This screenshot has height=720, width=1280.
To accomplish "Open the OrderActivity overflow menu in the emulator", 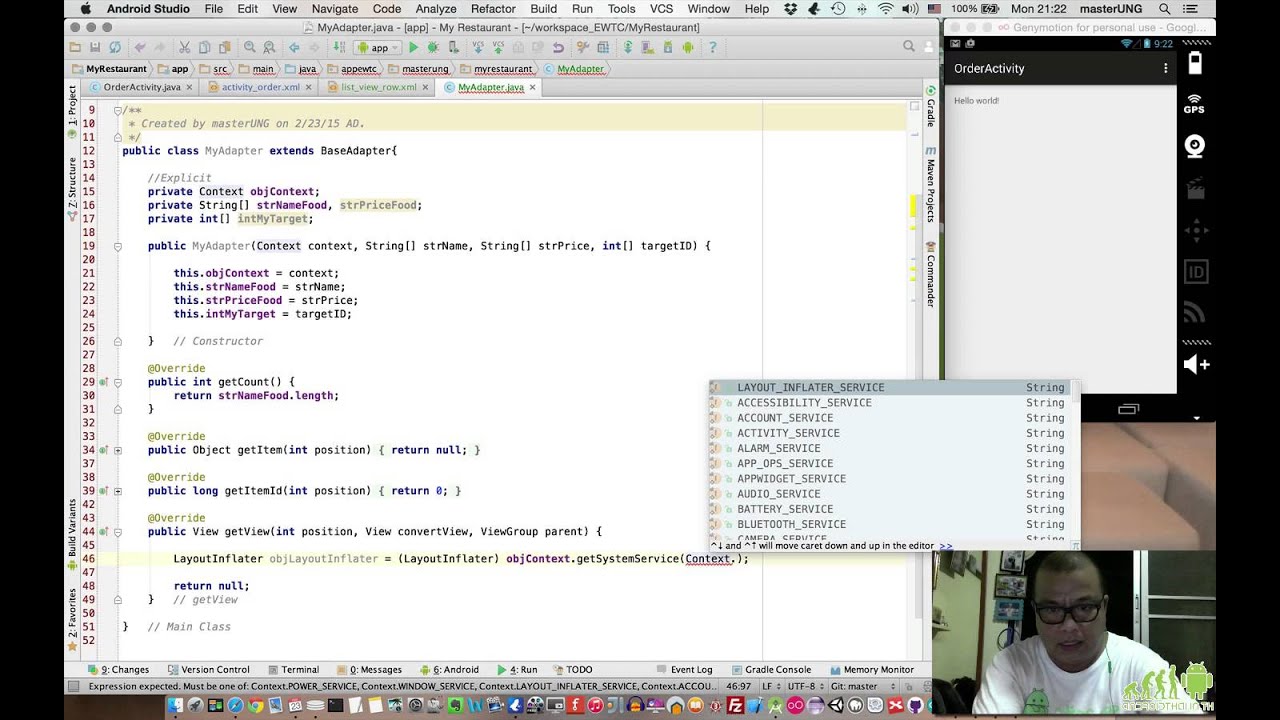I will point(1165,68).
